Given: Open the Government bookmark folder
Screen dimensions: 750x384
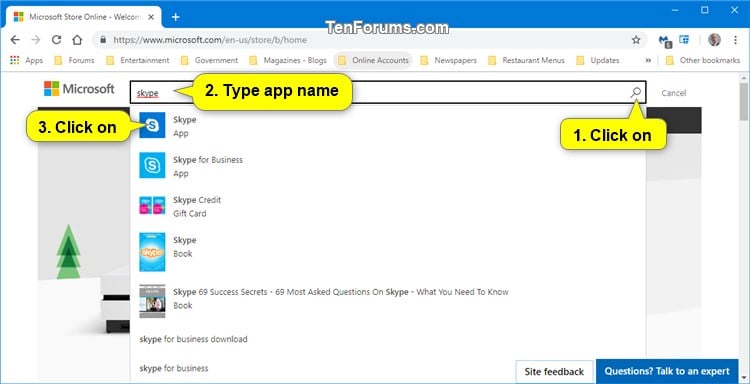Looking at the screenshot, I should (209, 60).
